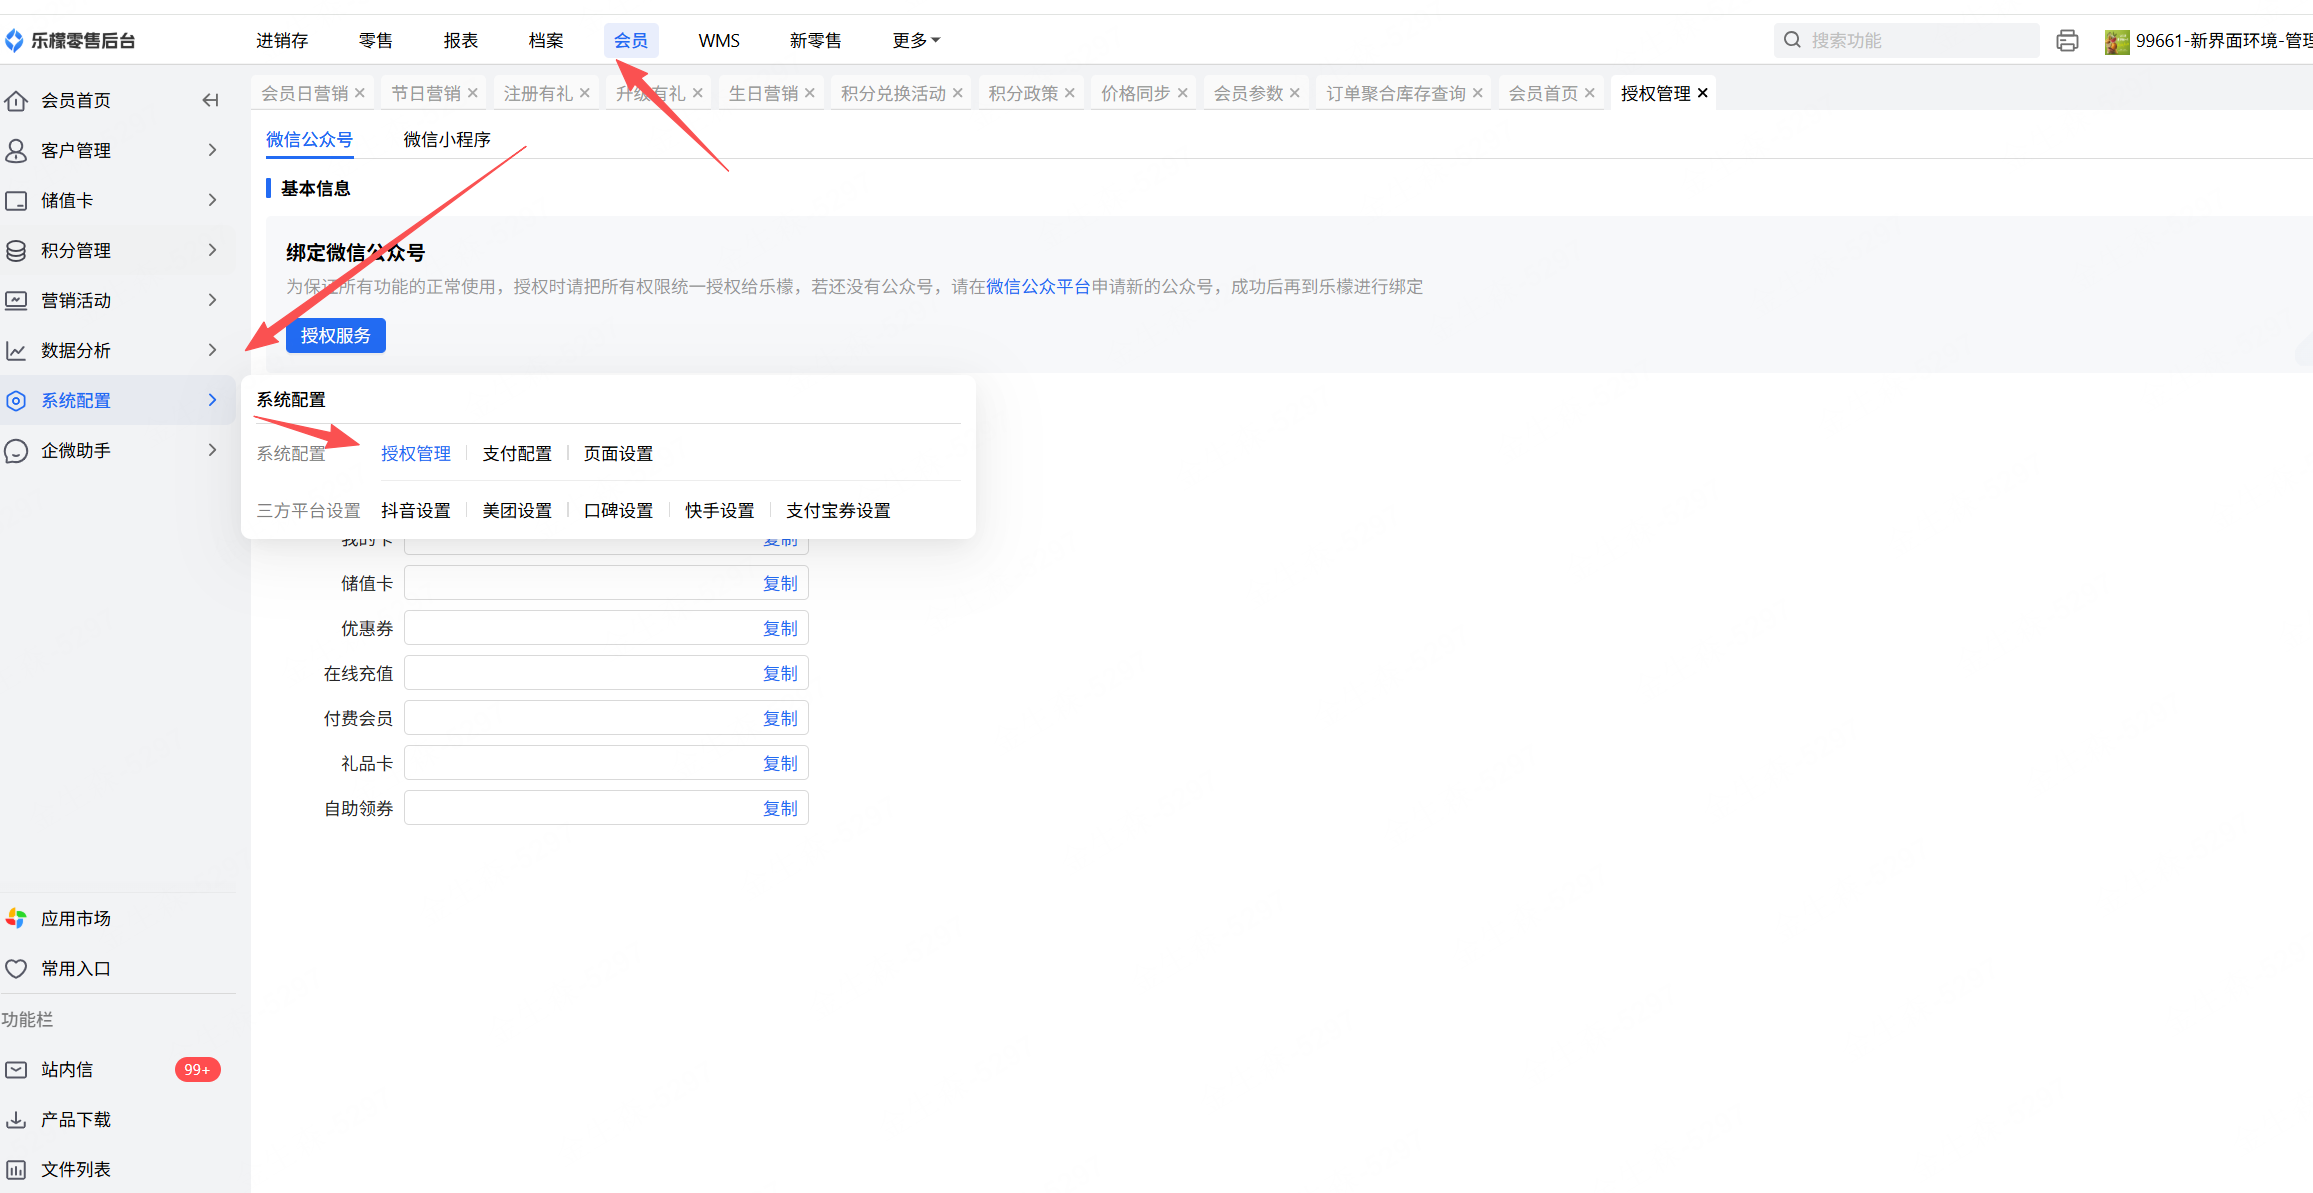
Task: Collapse the sidebar with the arrow icon
Action: (210, 100)
